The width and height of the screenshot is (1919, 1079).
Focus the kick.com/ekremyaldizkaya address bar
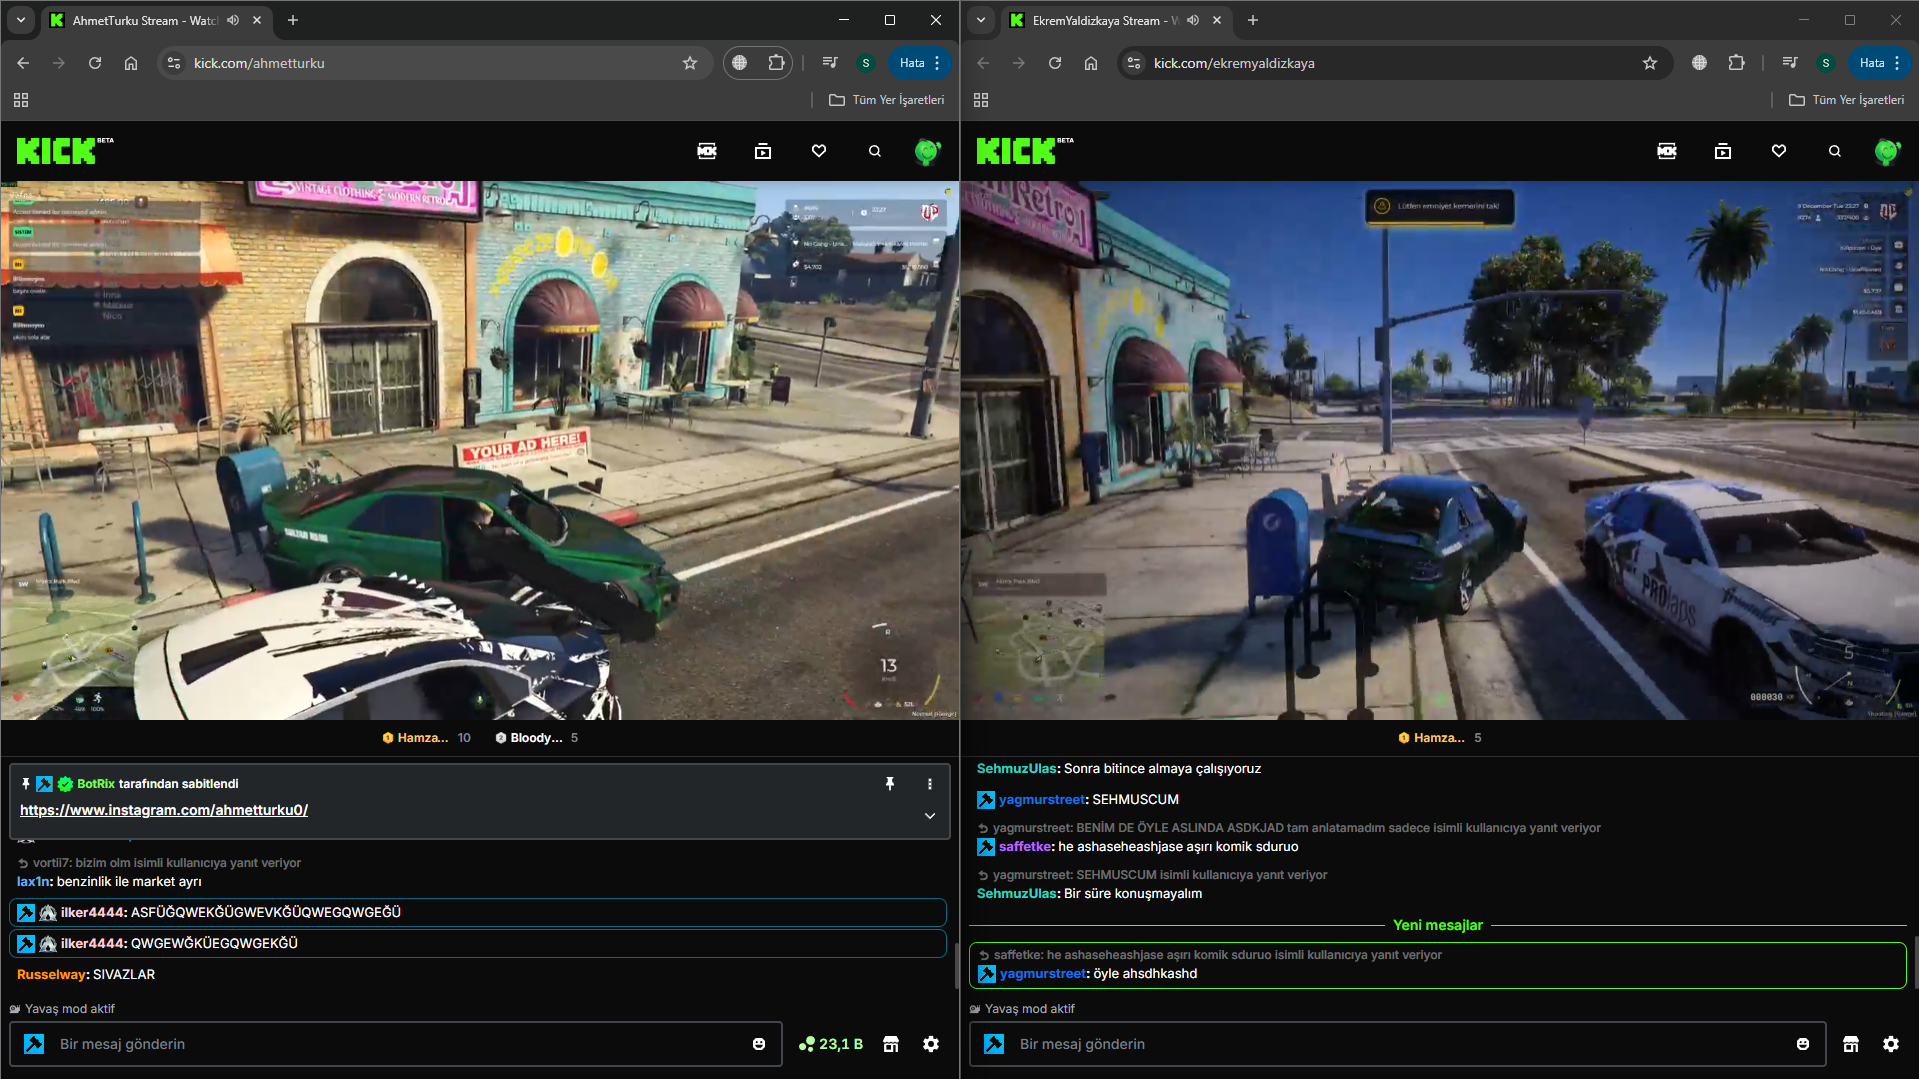[x=1395, y=63]
